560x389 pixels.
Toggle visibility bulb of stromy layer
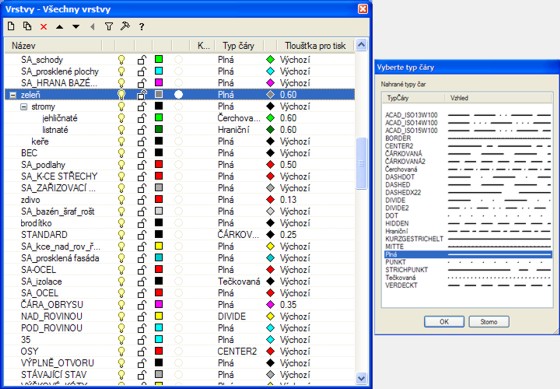tap(121, 106)
